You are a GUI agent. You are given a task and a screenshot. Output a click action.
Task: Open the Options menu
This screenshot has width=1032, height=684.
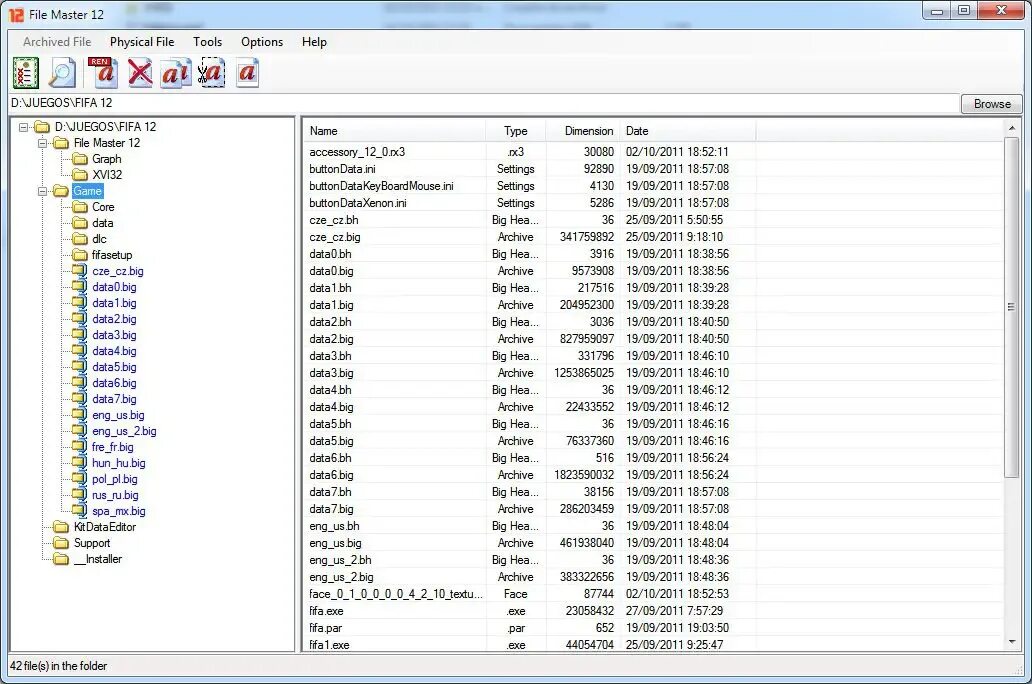pyautogui.click(x=262, y=41)
